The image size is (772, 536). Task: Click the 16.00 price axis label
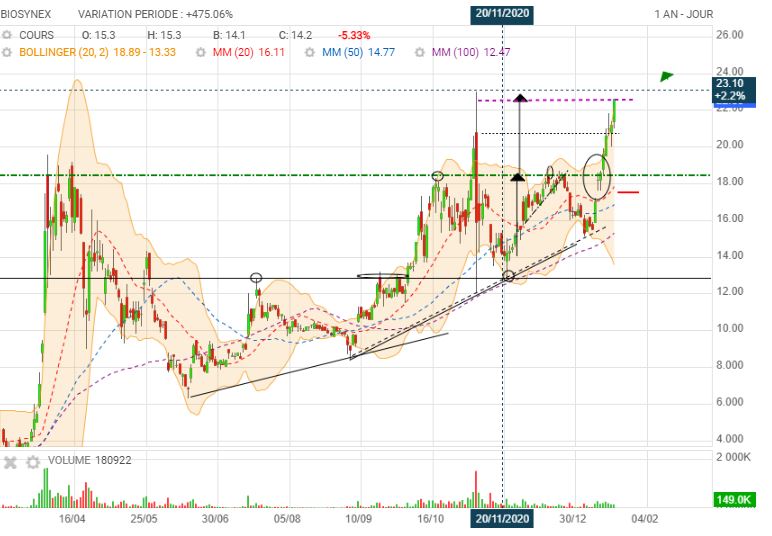click(x=730, y=218)
